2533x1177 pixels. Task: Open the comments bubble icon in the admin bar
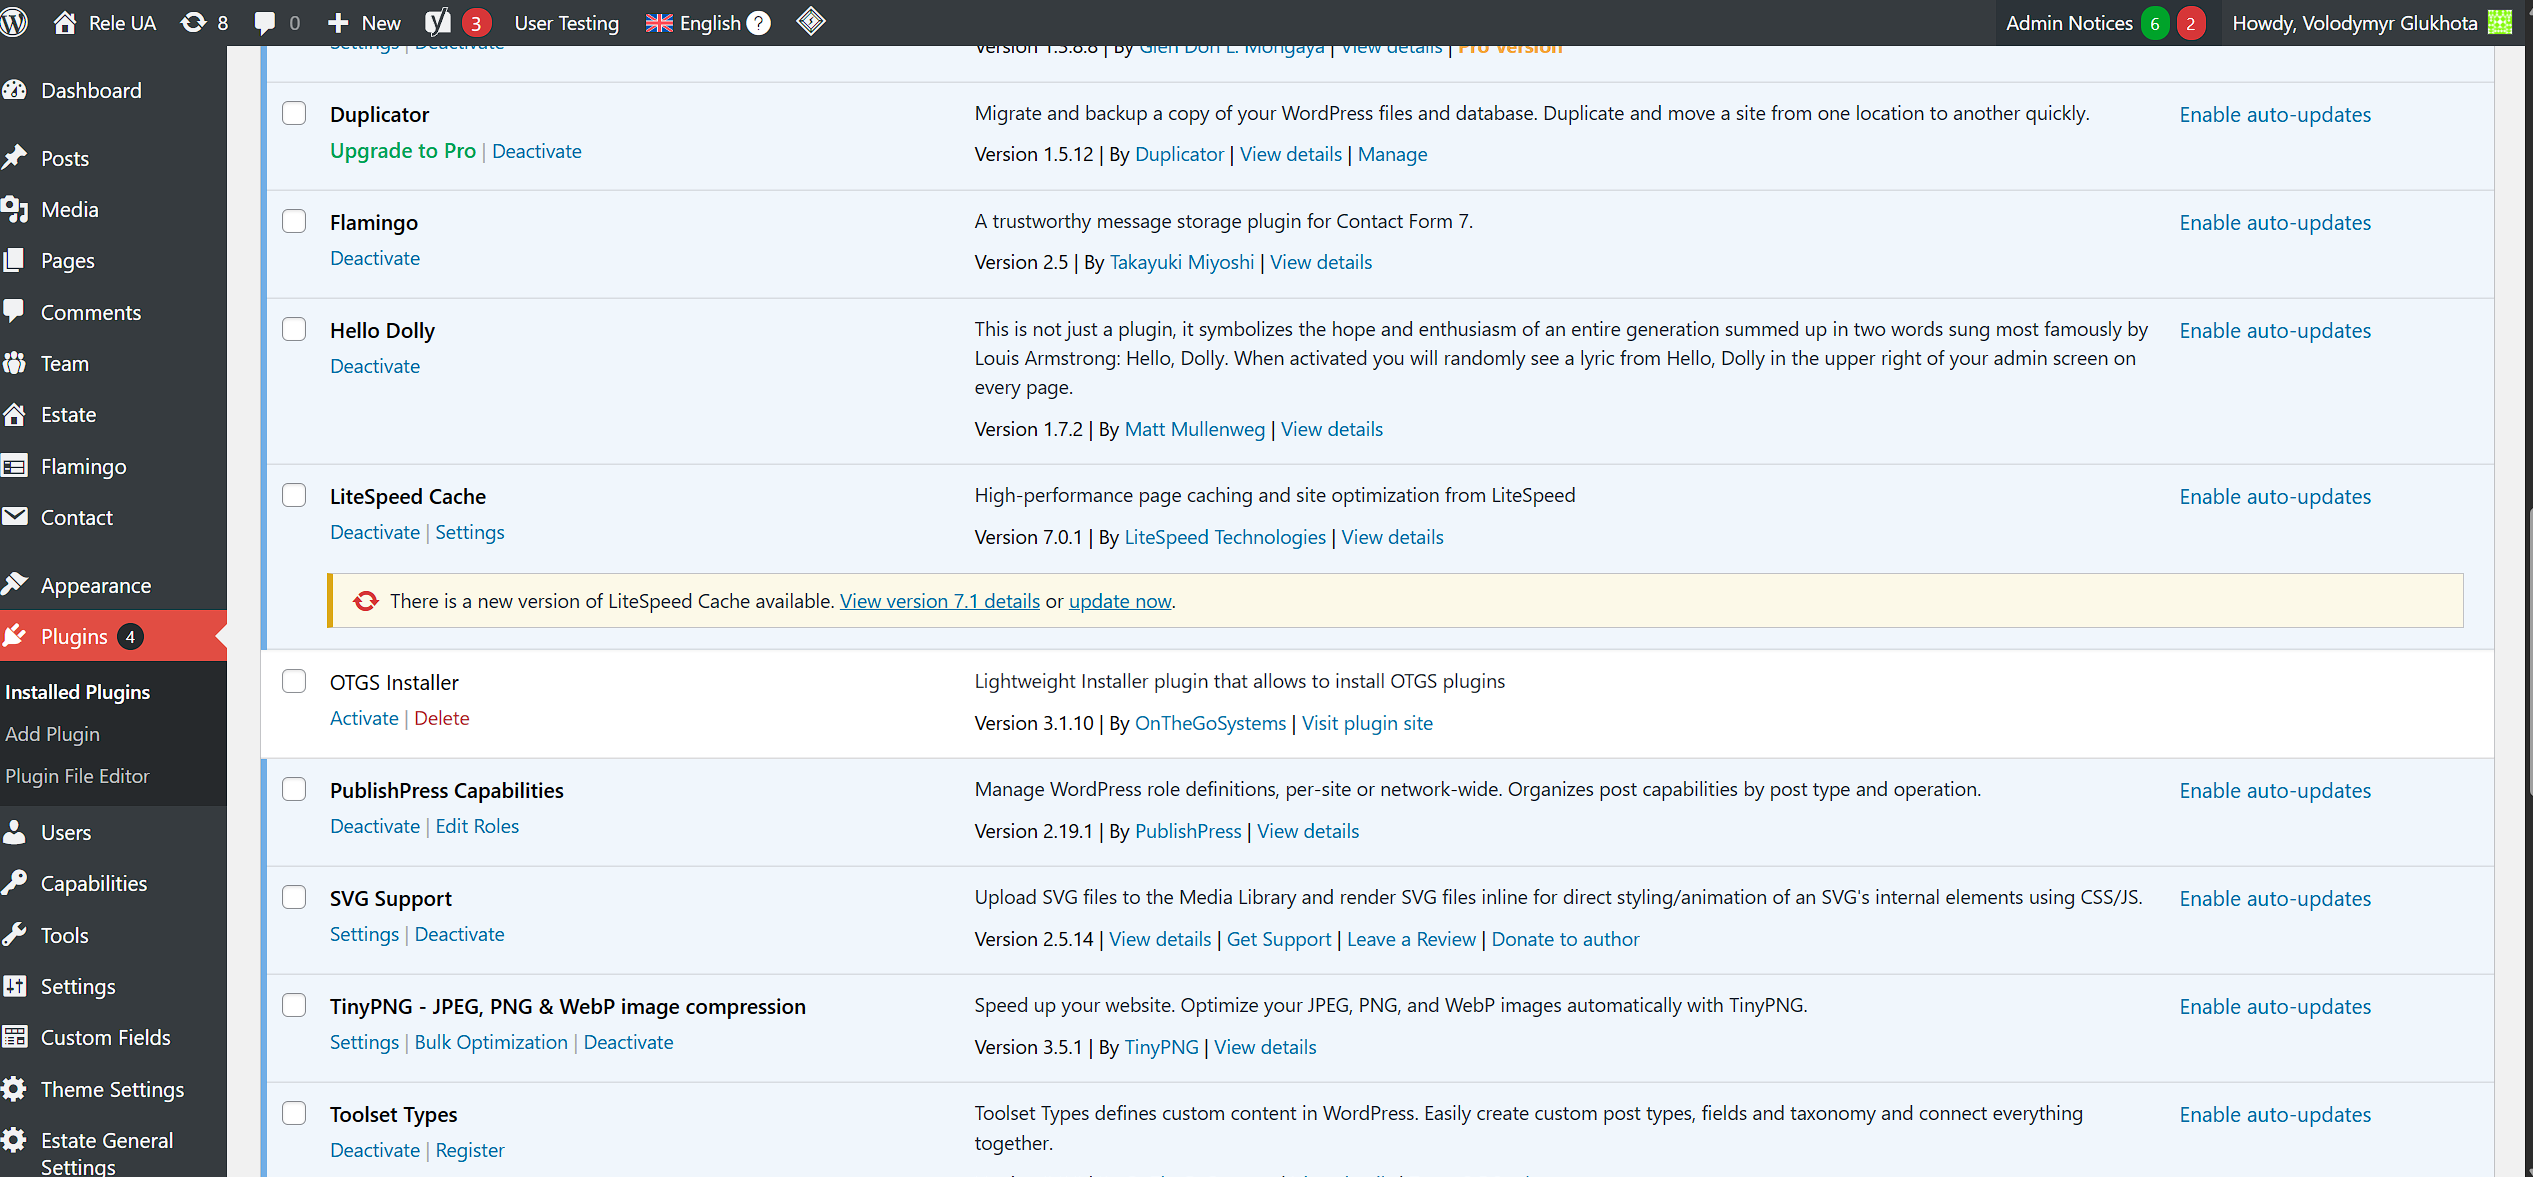[x=265, y=22]
